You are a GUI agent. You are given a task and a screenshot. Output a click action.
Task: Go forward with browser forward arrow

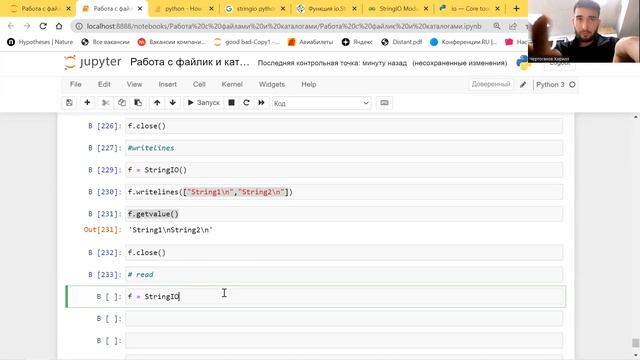(x=27, y=26)
